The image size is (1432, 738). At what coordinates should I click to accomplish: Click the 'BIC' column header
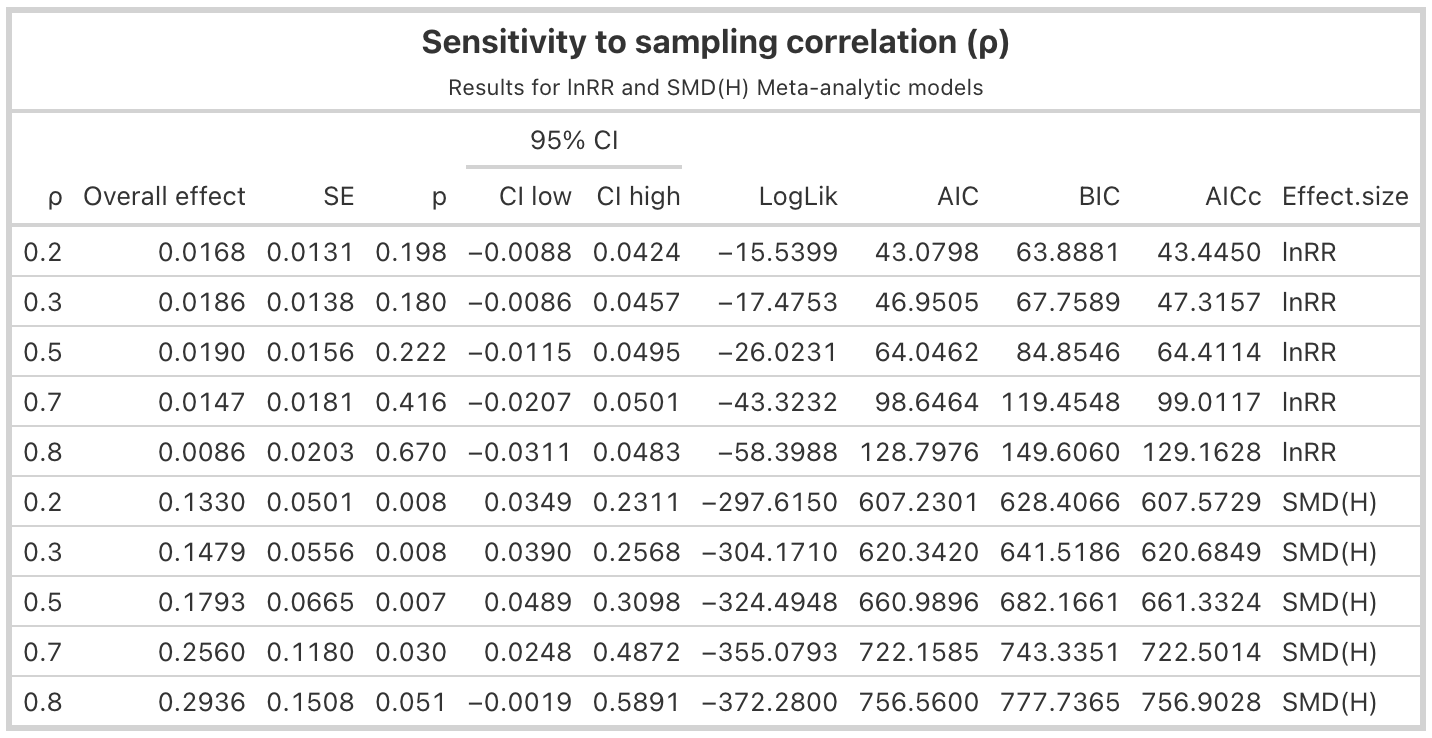coord(1099,197)
